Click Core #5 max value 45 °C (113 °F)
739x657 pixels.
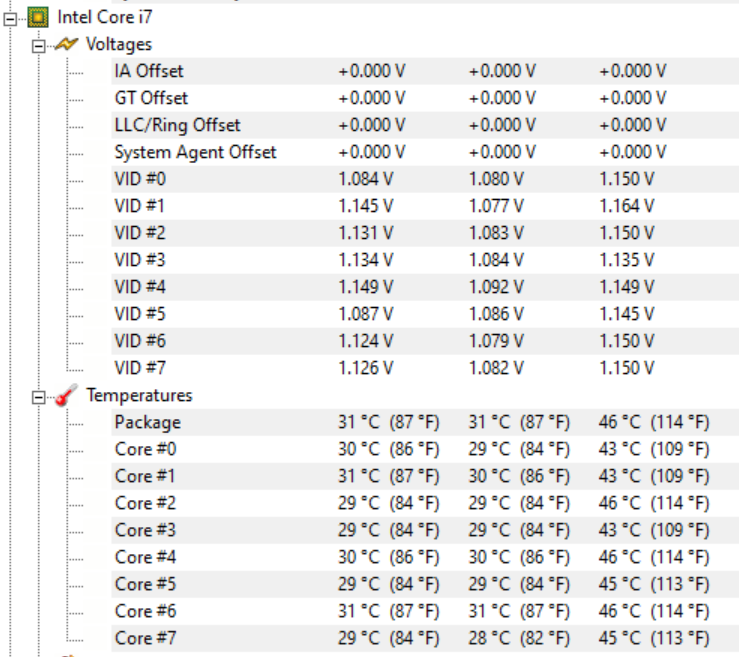tap(654, 584)
